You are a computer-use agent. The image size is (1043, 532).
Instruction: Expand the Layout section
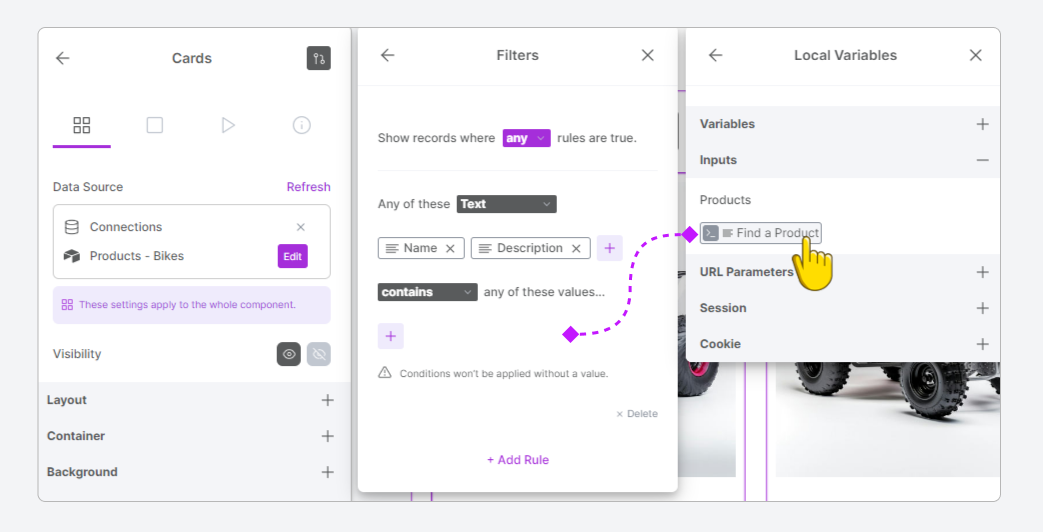[x=194, y=400]
